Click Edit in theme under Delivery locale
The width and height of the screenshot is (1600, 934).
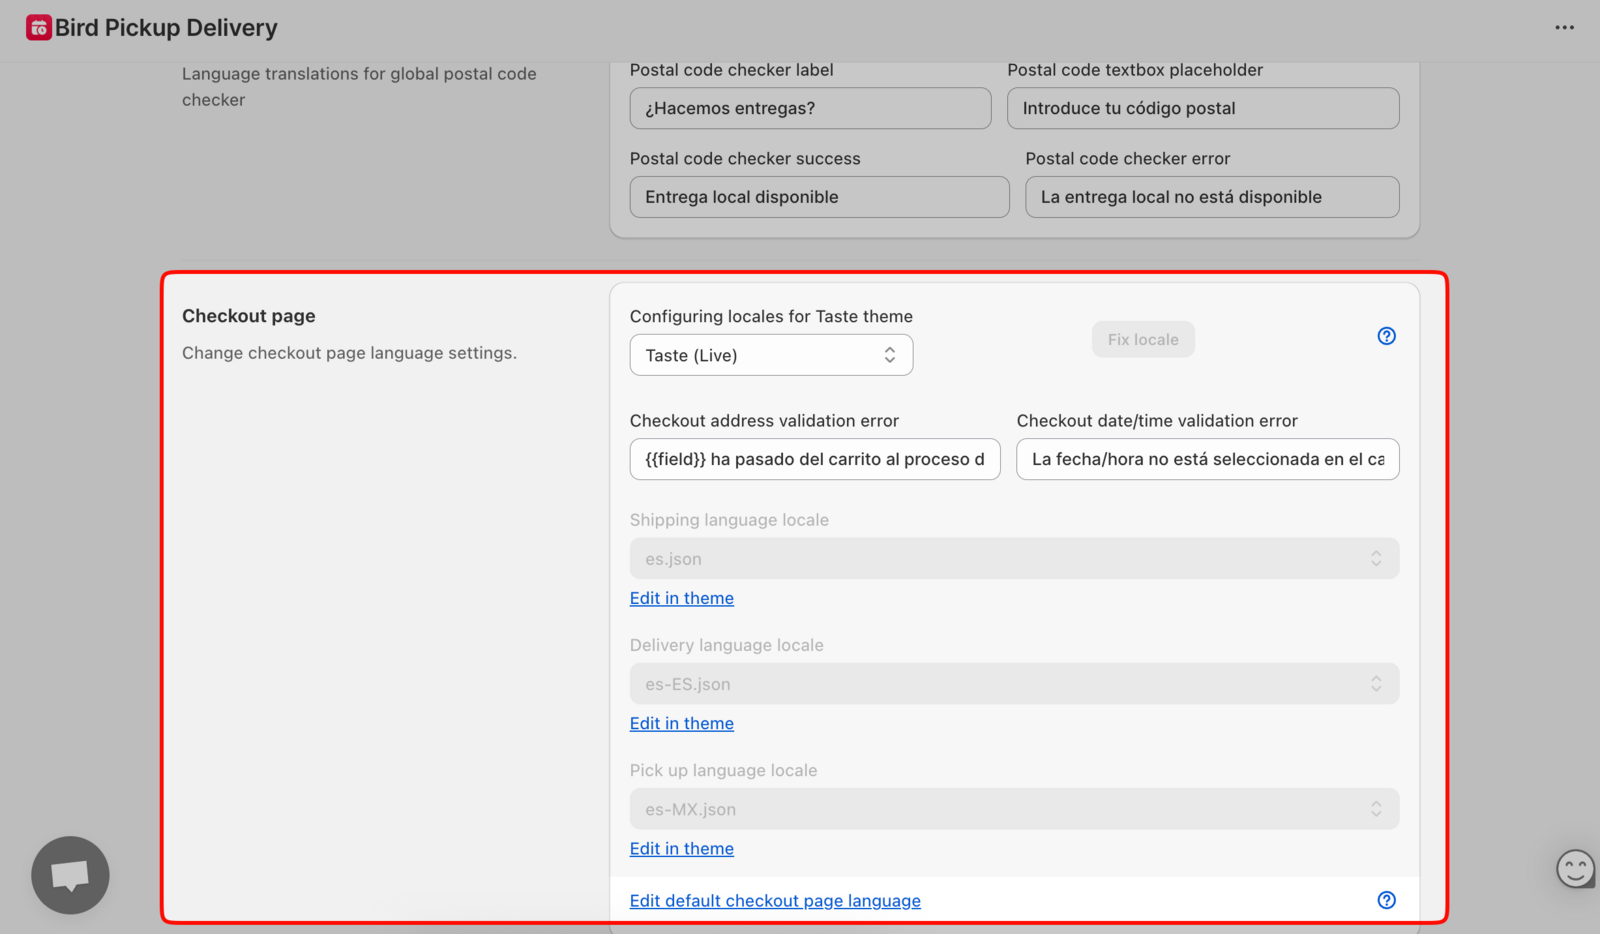[x=682, y=723]
